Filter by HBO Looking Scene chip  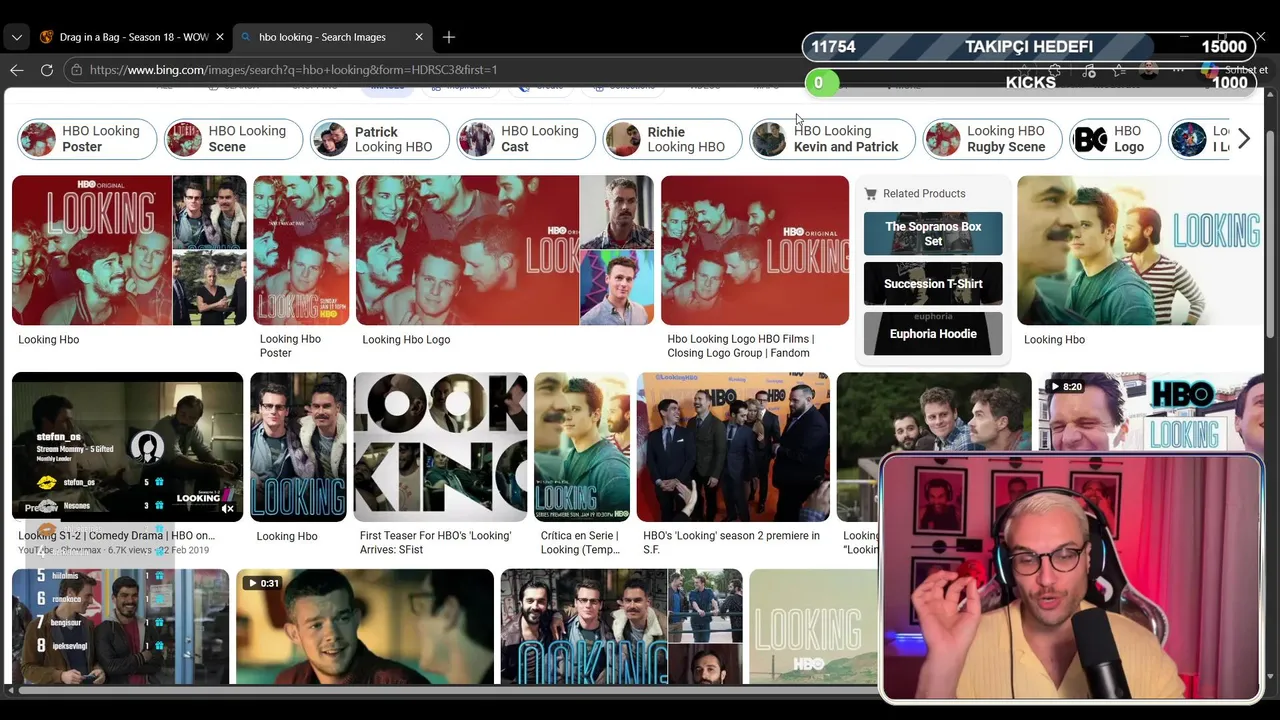[x=233, y=139]
